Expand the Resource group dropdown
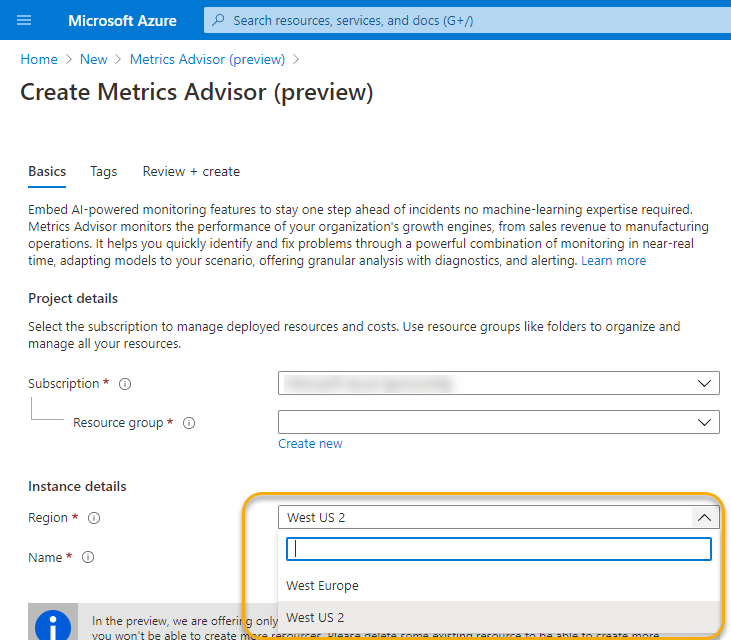The height and width of the screenshot is (640, 731). pyautogui.click(x=498, y=422)
